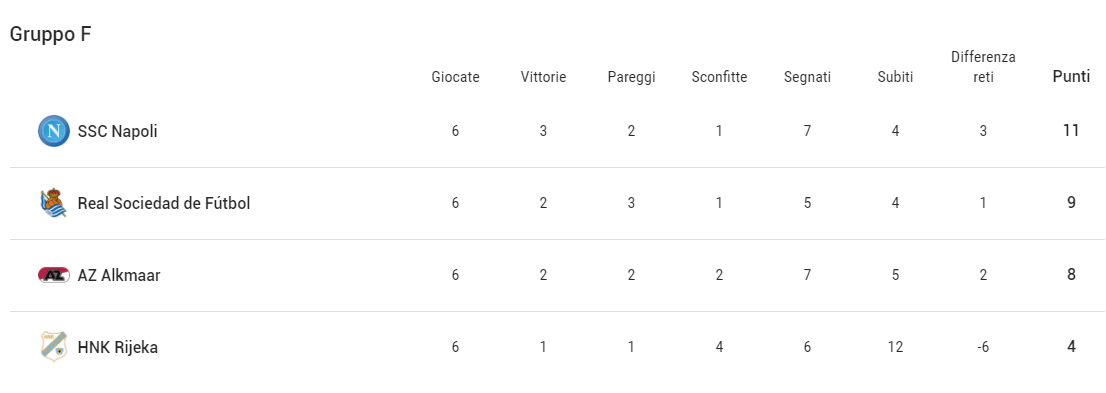Click the Segnati column header
Viewport: 1106px width, 393px height.
(x=808, y=78)
